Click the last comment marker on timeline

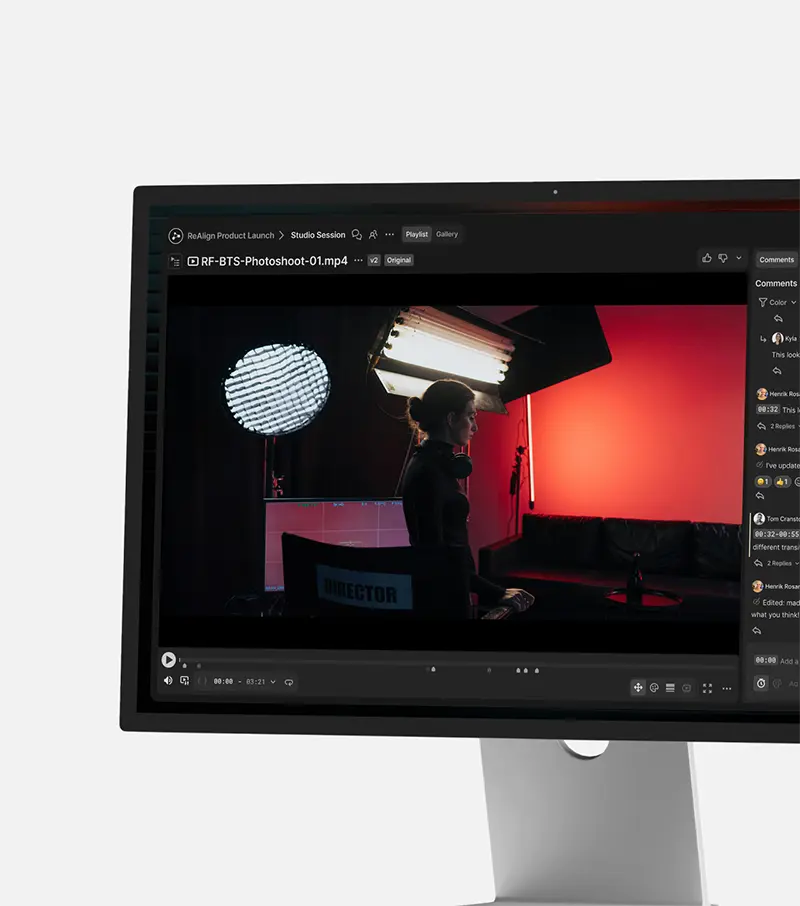click(537, 671)
